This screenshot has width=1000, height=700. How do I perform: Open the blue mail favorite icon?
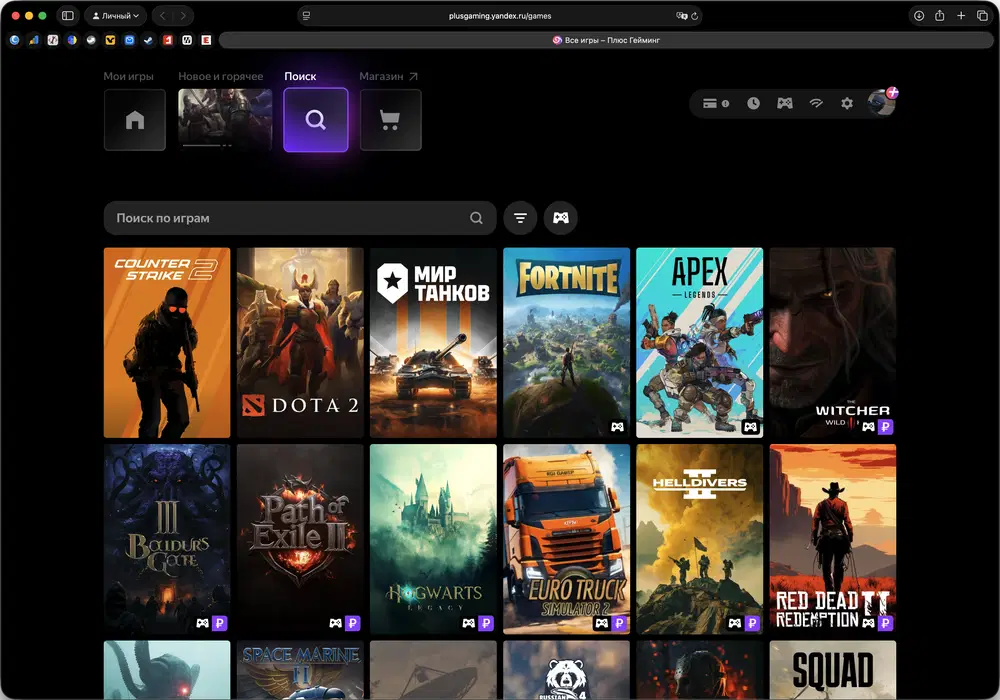tap(129, 40)
